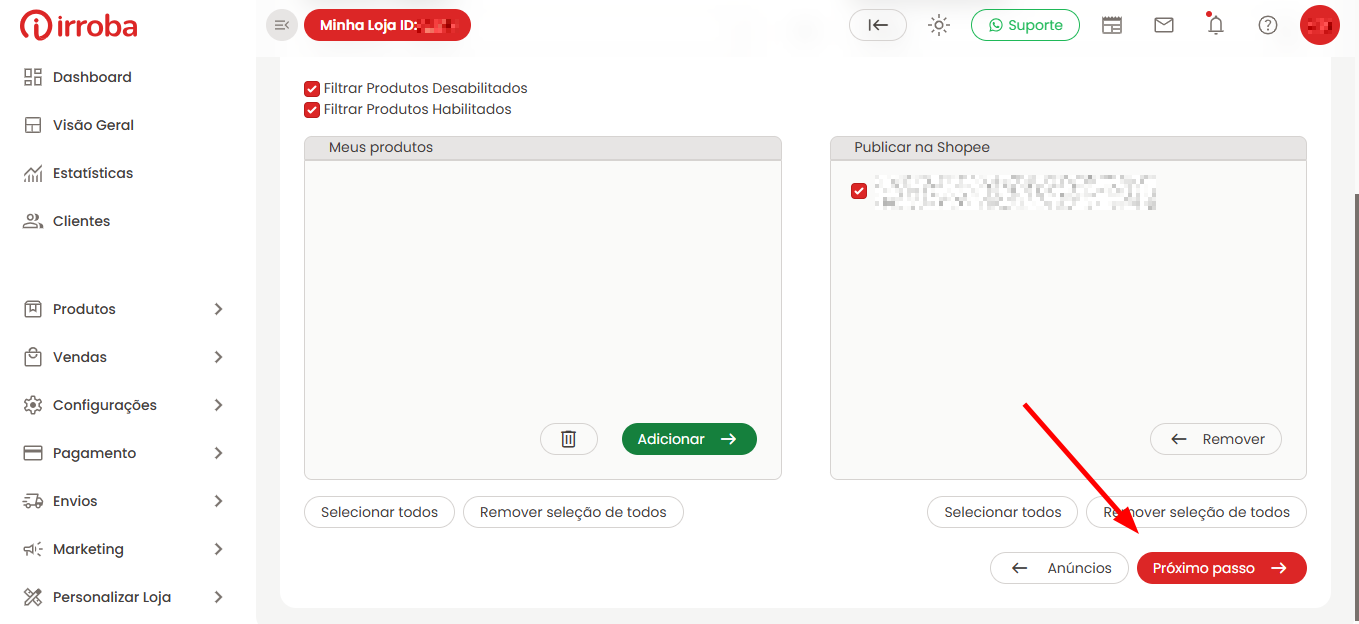This screenshot has width=1359, height=624.
Task: Open the user avatar menu
Action: [x=1320, y=25]
